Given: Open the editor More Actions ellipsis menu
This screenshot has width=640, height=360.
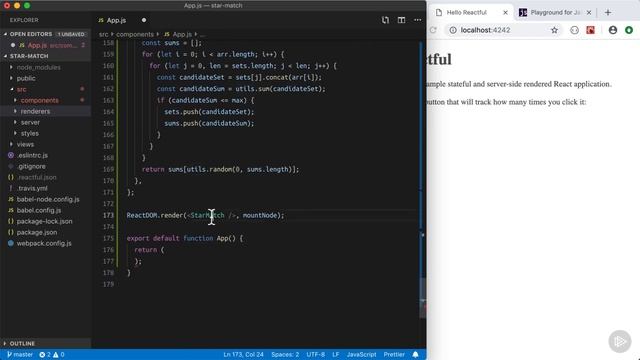Looking at the screenshot, I should point(418,20).
